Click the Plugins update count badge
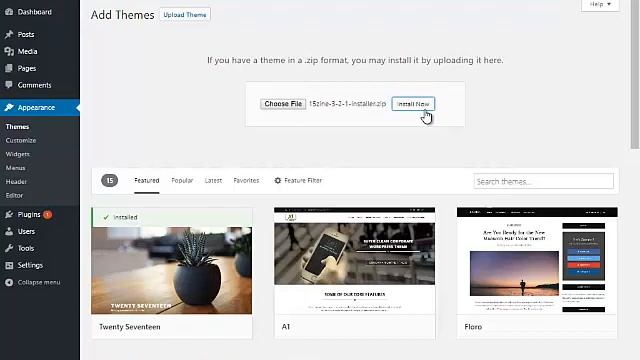The image size is (640, 360). [x=47, y=214]
